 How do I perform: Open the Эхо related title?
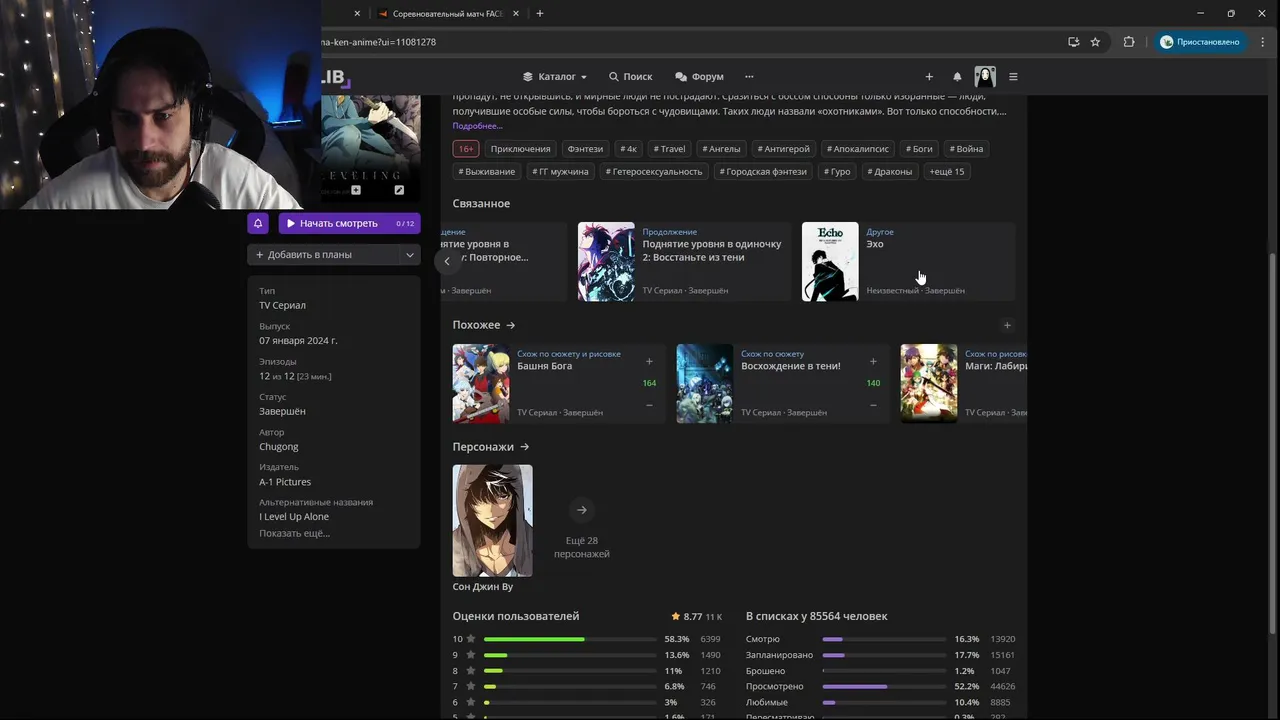click(908, 261)
